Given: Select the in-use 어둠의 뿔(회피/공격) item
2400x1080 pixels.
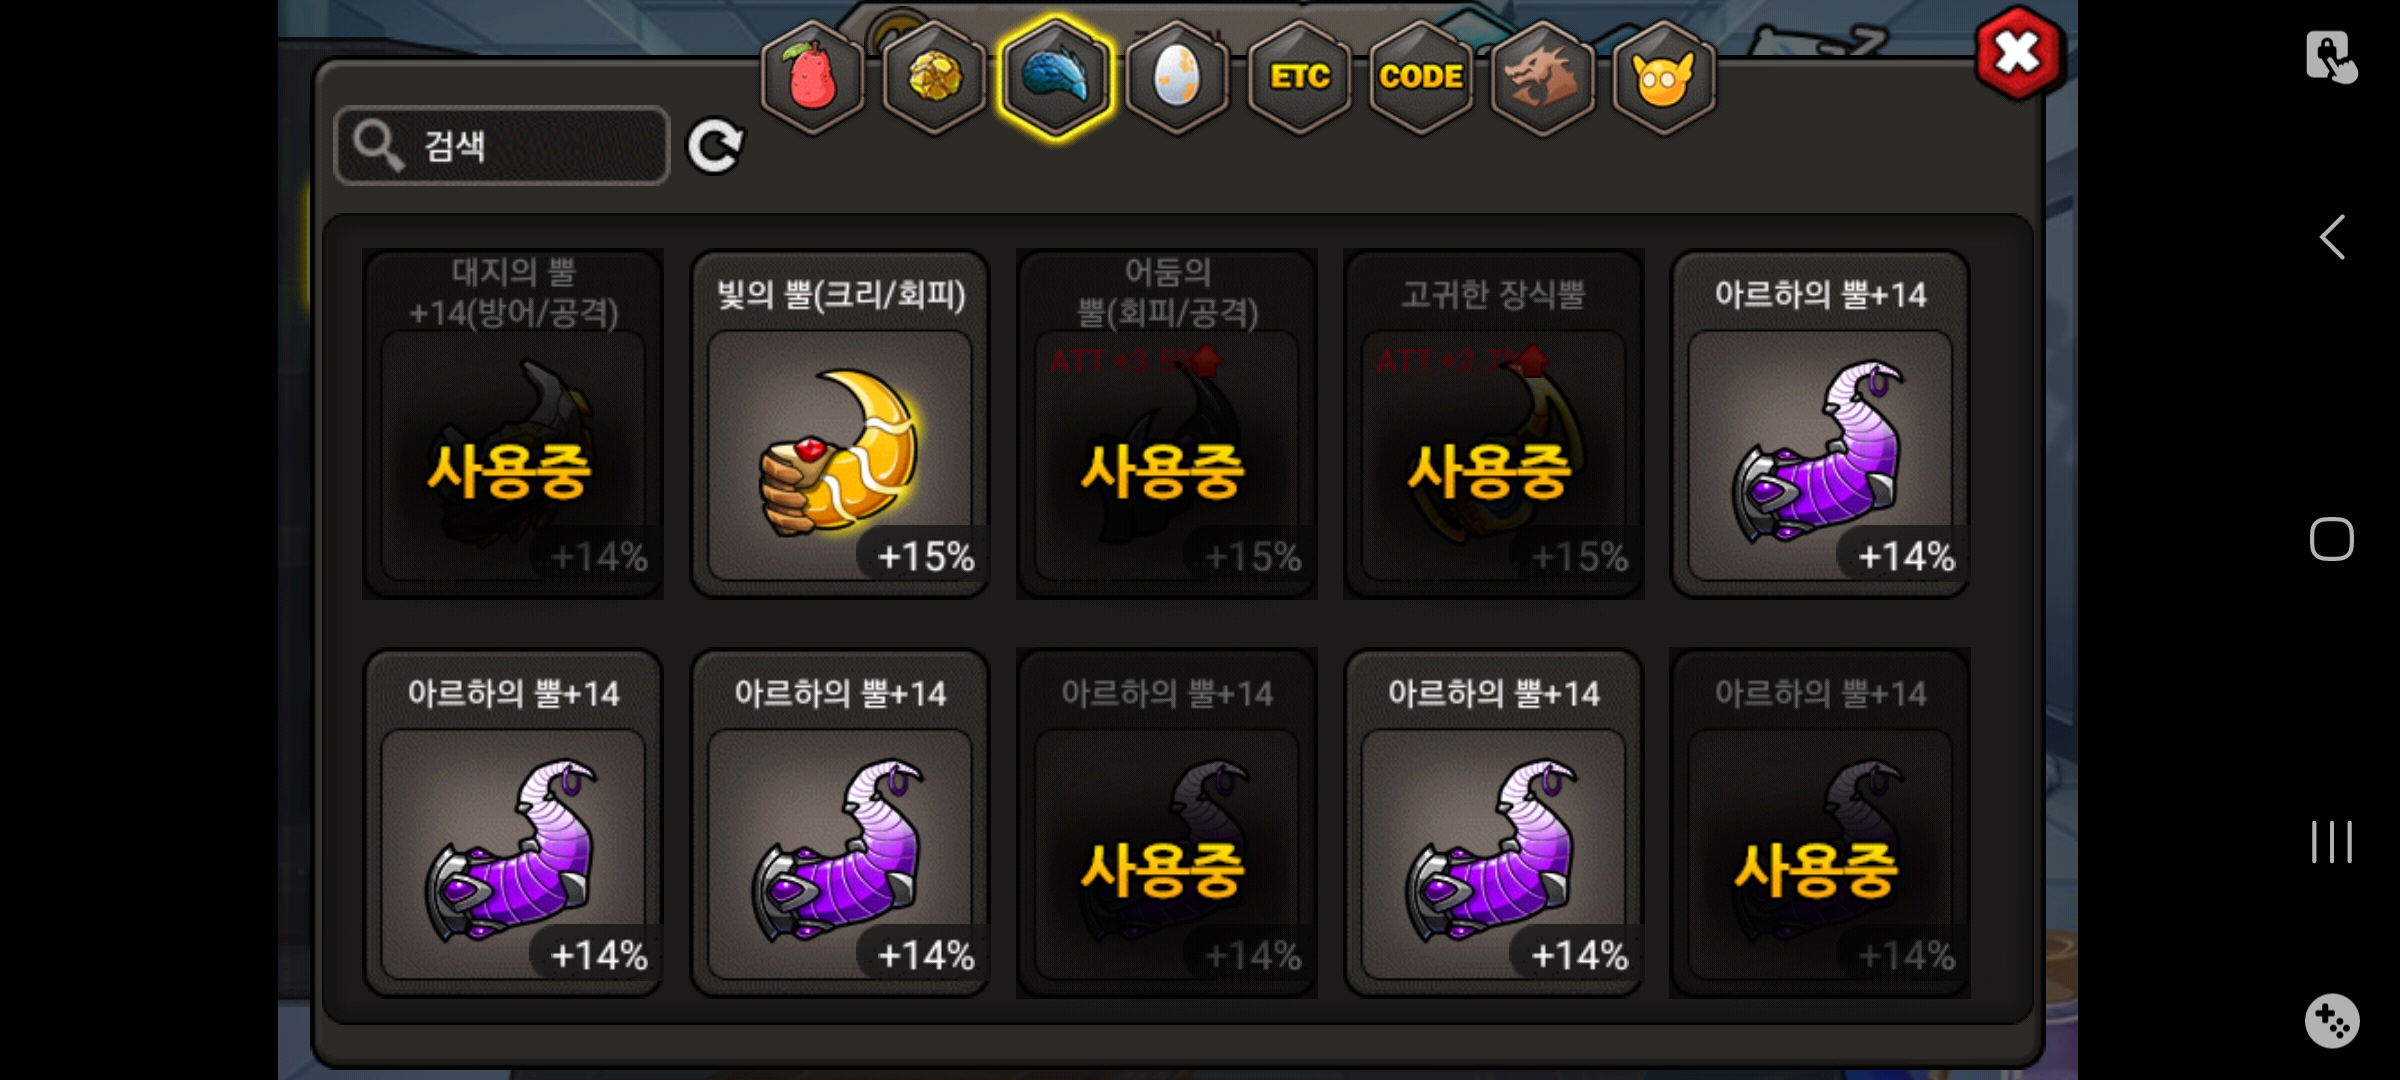Looking at the screenshot, I should tap(1167, 424).
